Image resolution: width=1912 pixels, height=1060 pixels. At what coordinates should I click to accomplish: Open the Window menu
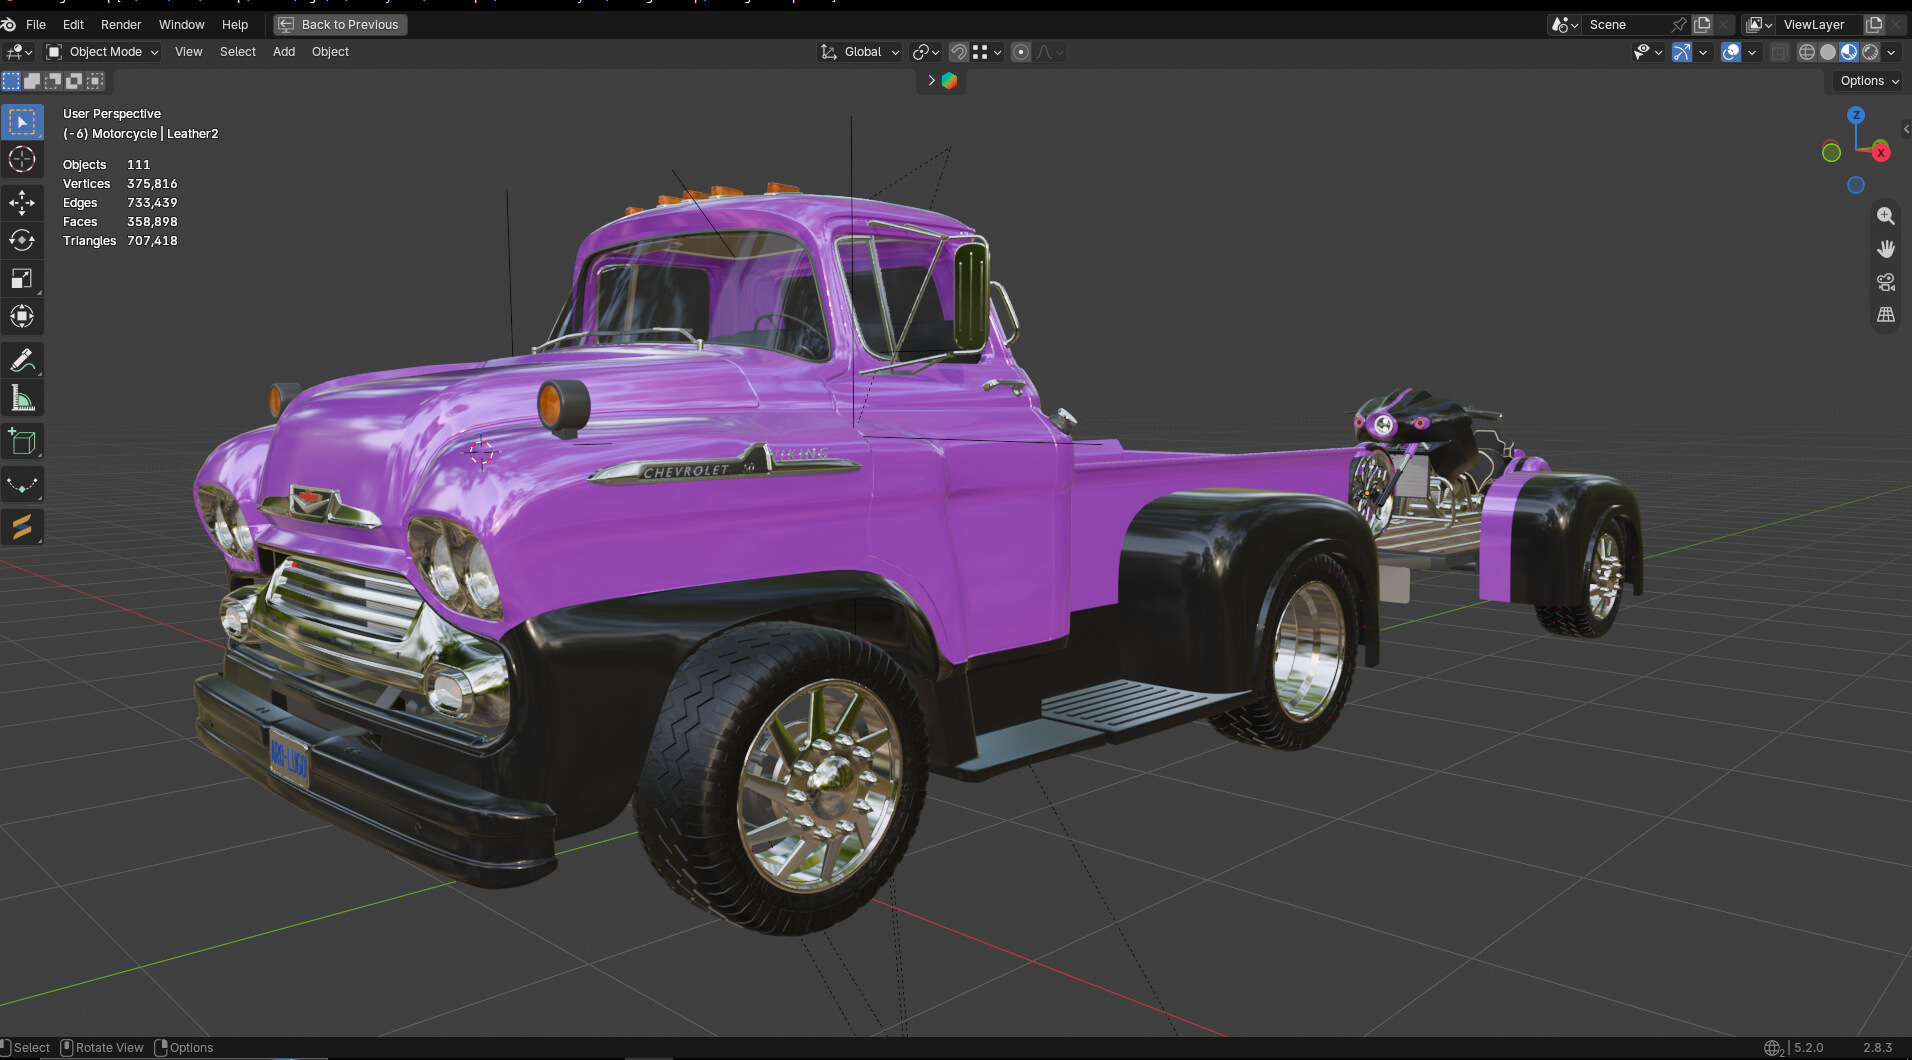(181, 24)
